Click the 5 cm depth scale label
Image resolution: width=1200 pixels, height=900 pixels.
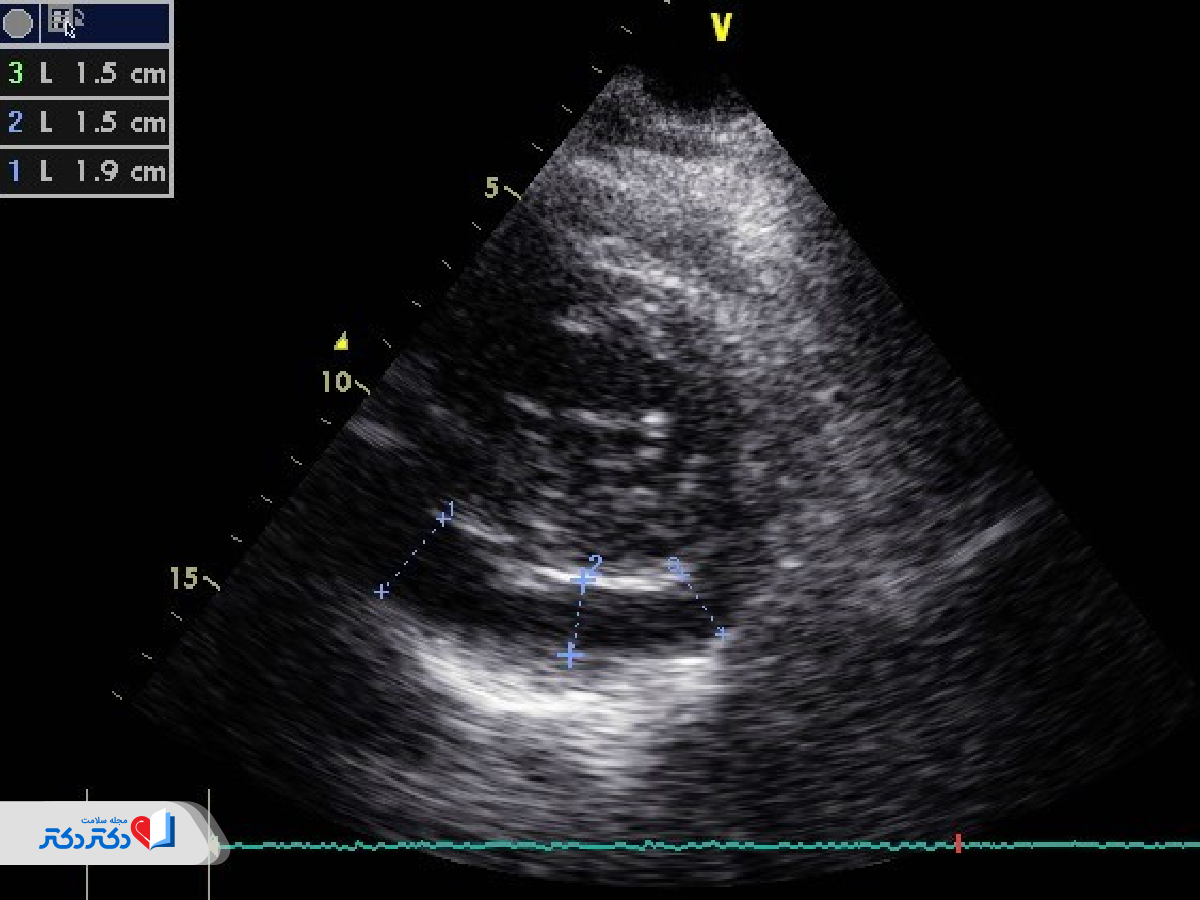coord(491,187)
